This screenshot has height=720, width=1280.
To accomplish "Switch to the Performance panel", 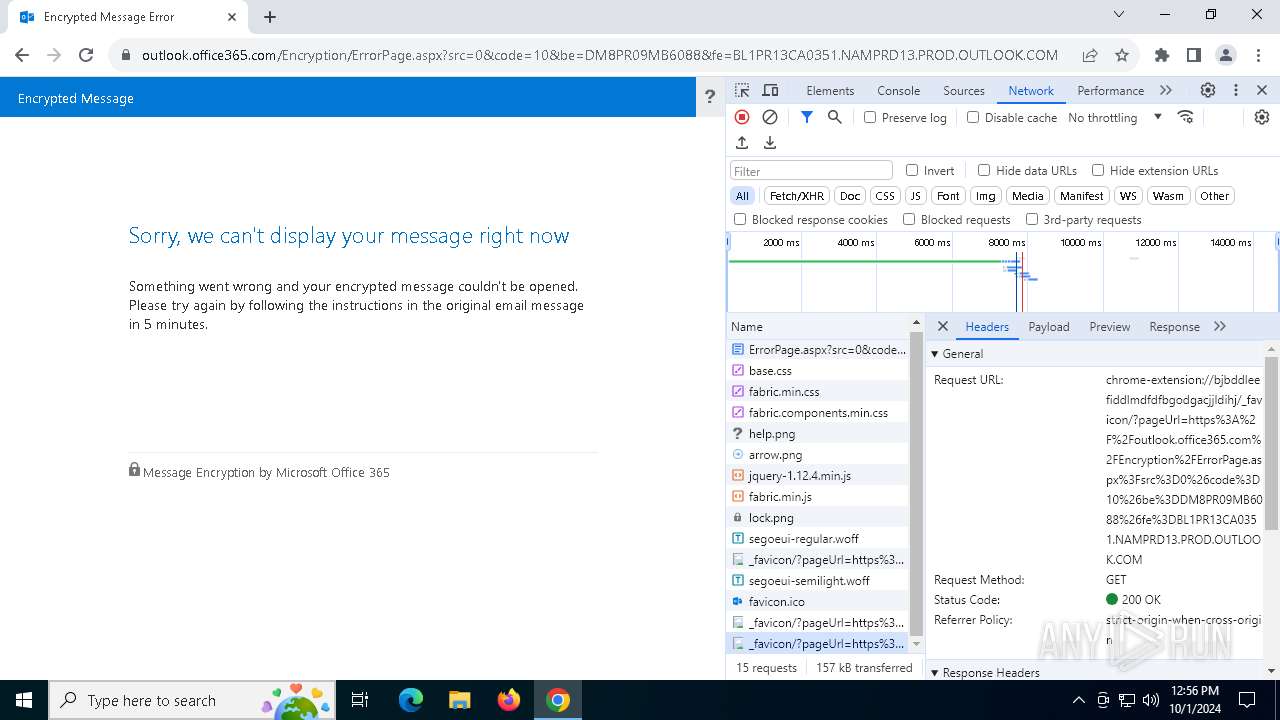I will coord(1110,90).
